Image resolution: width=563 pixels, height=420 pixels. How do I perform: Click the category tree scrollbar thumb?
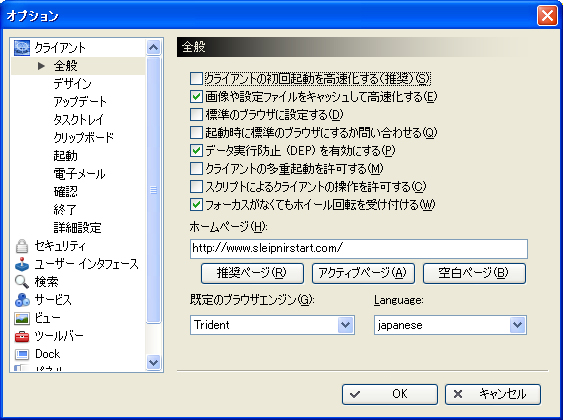[154, 190]
